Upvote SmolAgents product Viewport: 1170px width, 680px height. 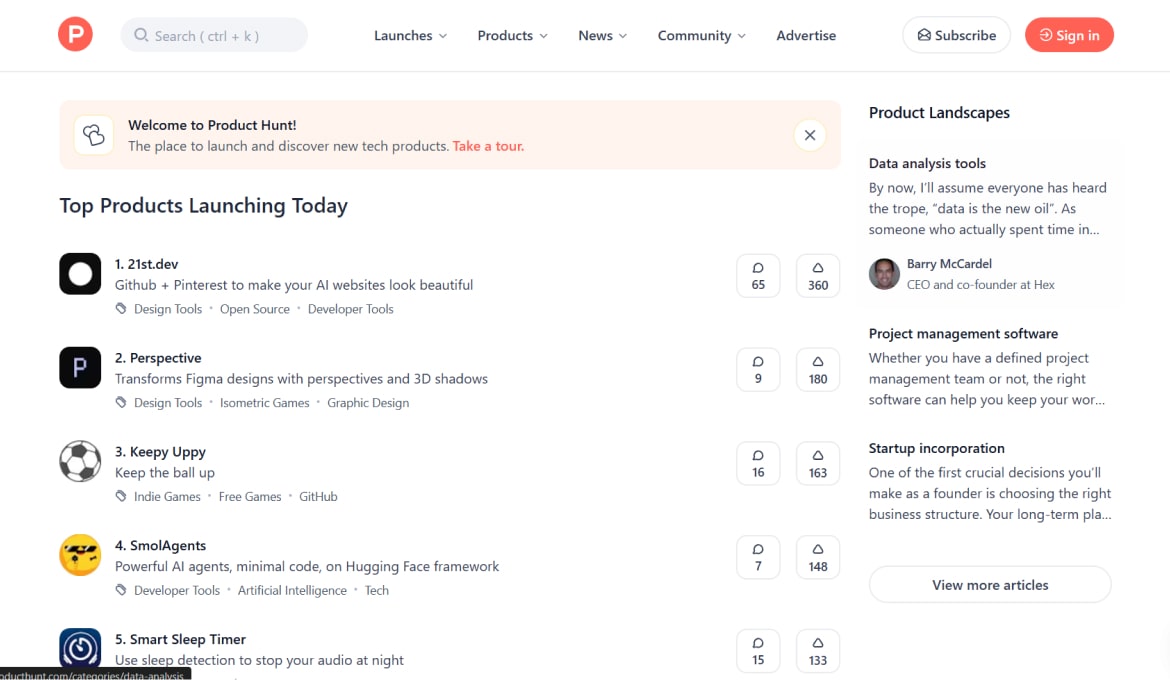817,557
